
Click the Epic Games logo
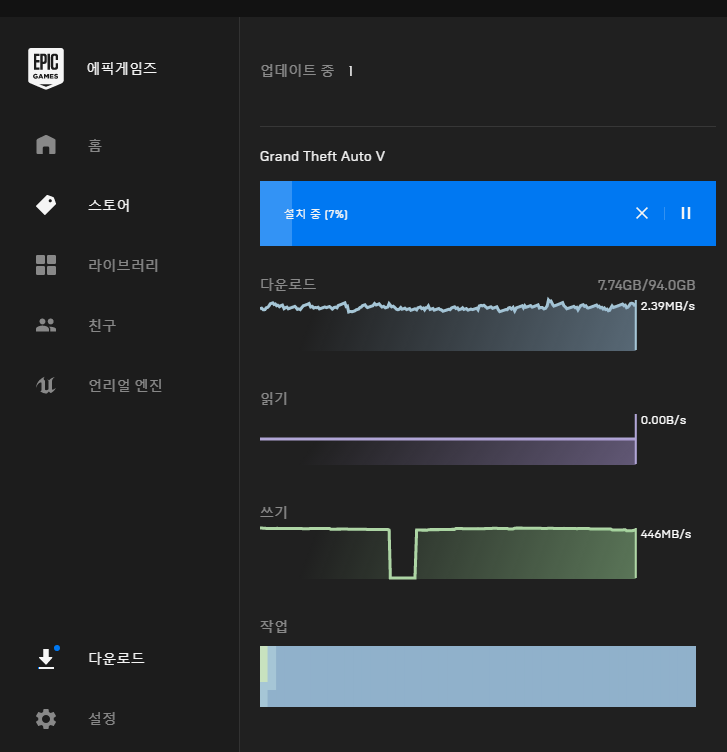pyautogui.click(x=46, y=68)
